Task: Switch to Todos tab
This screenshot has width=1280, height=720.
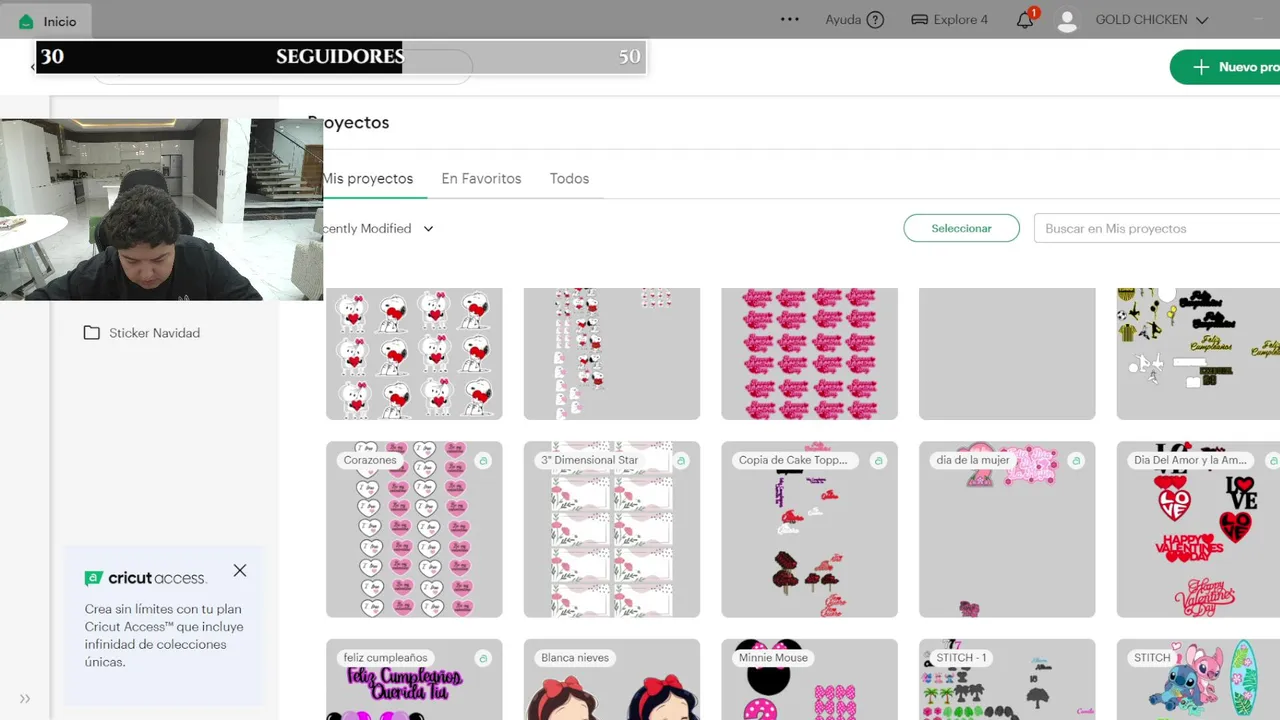Action: click(569, 178)
